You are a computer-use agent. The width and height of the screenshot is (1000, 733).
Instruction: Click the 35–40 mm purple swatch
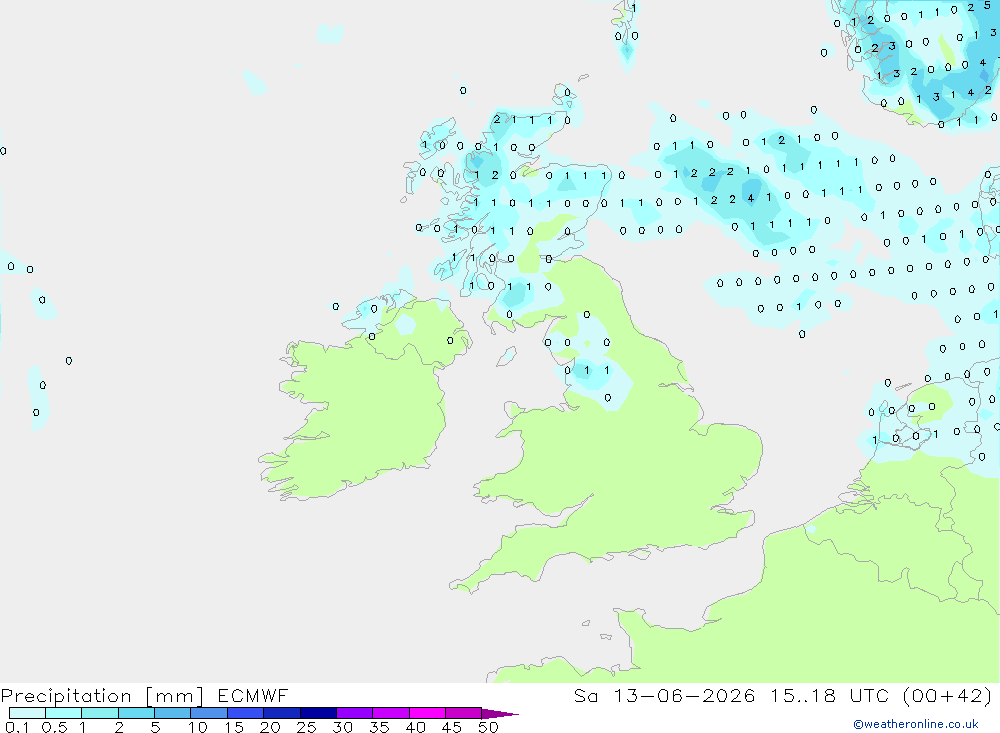(391, 713)
